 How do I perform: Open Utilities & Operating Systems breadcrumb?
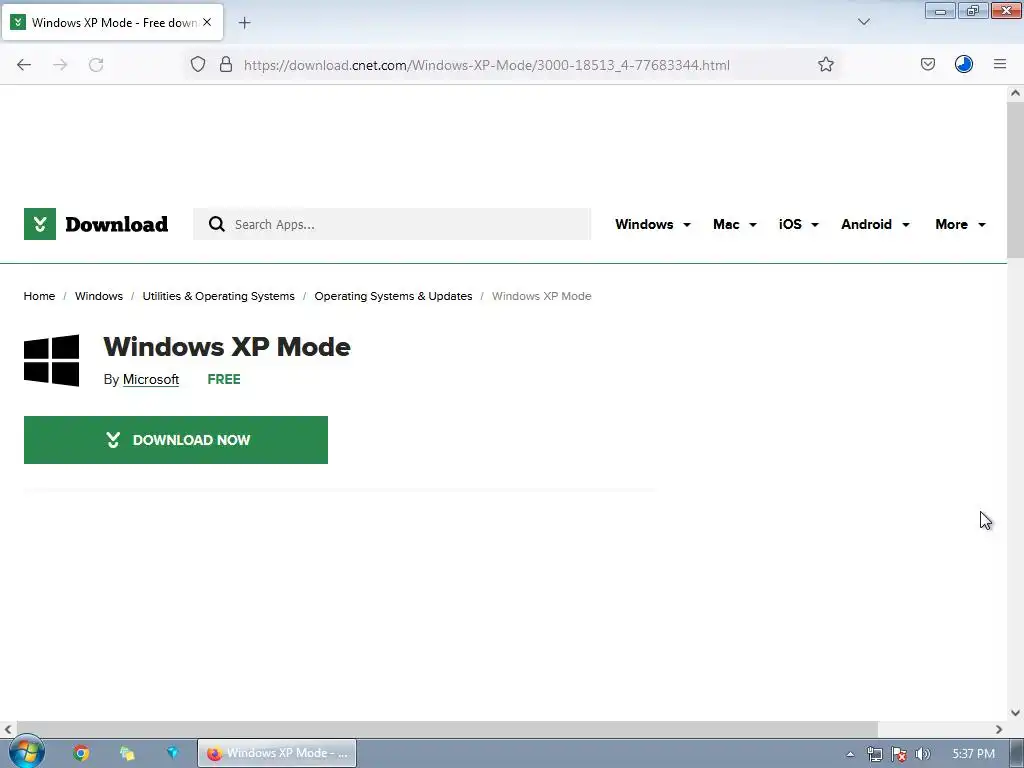point(218,296)
